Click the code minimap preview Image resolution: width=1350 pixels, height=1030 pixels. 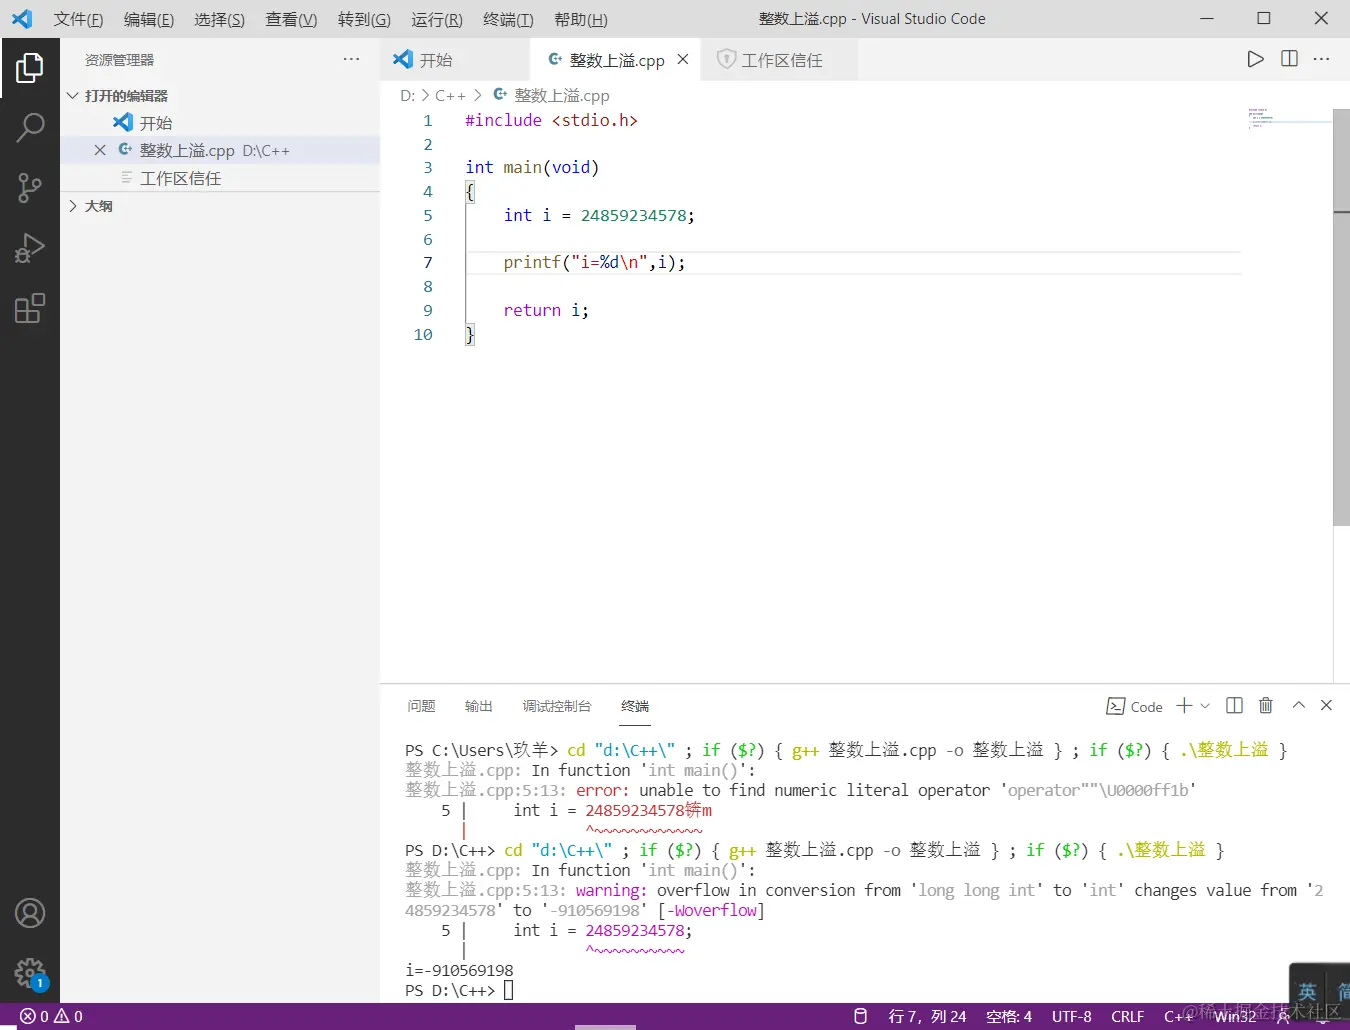tap(1288, 118)
